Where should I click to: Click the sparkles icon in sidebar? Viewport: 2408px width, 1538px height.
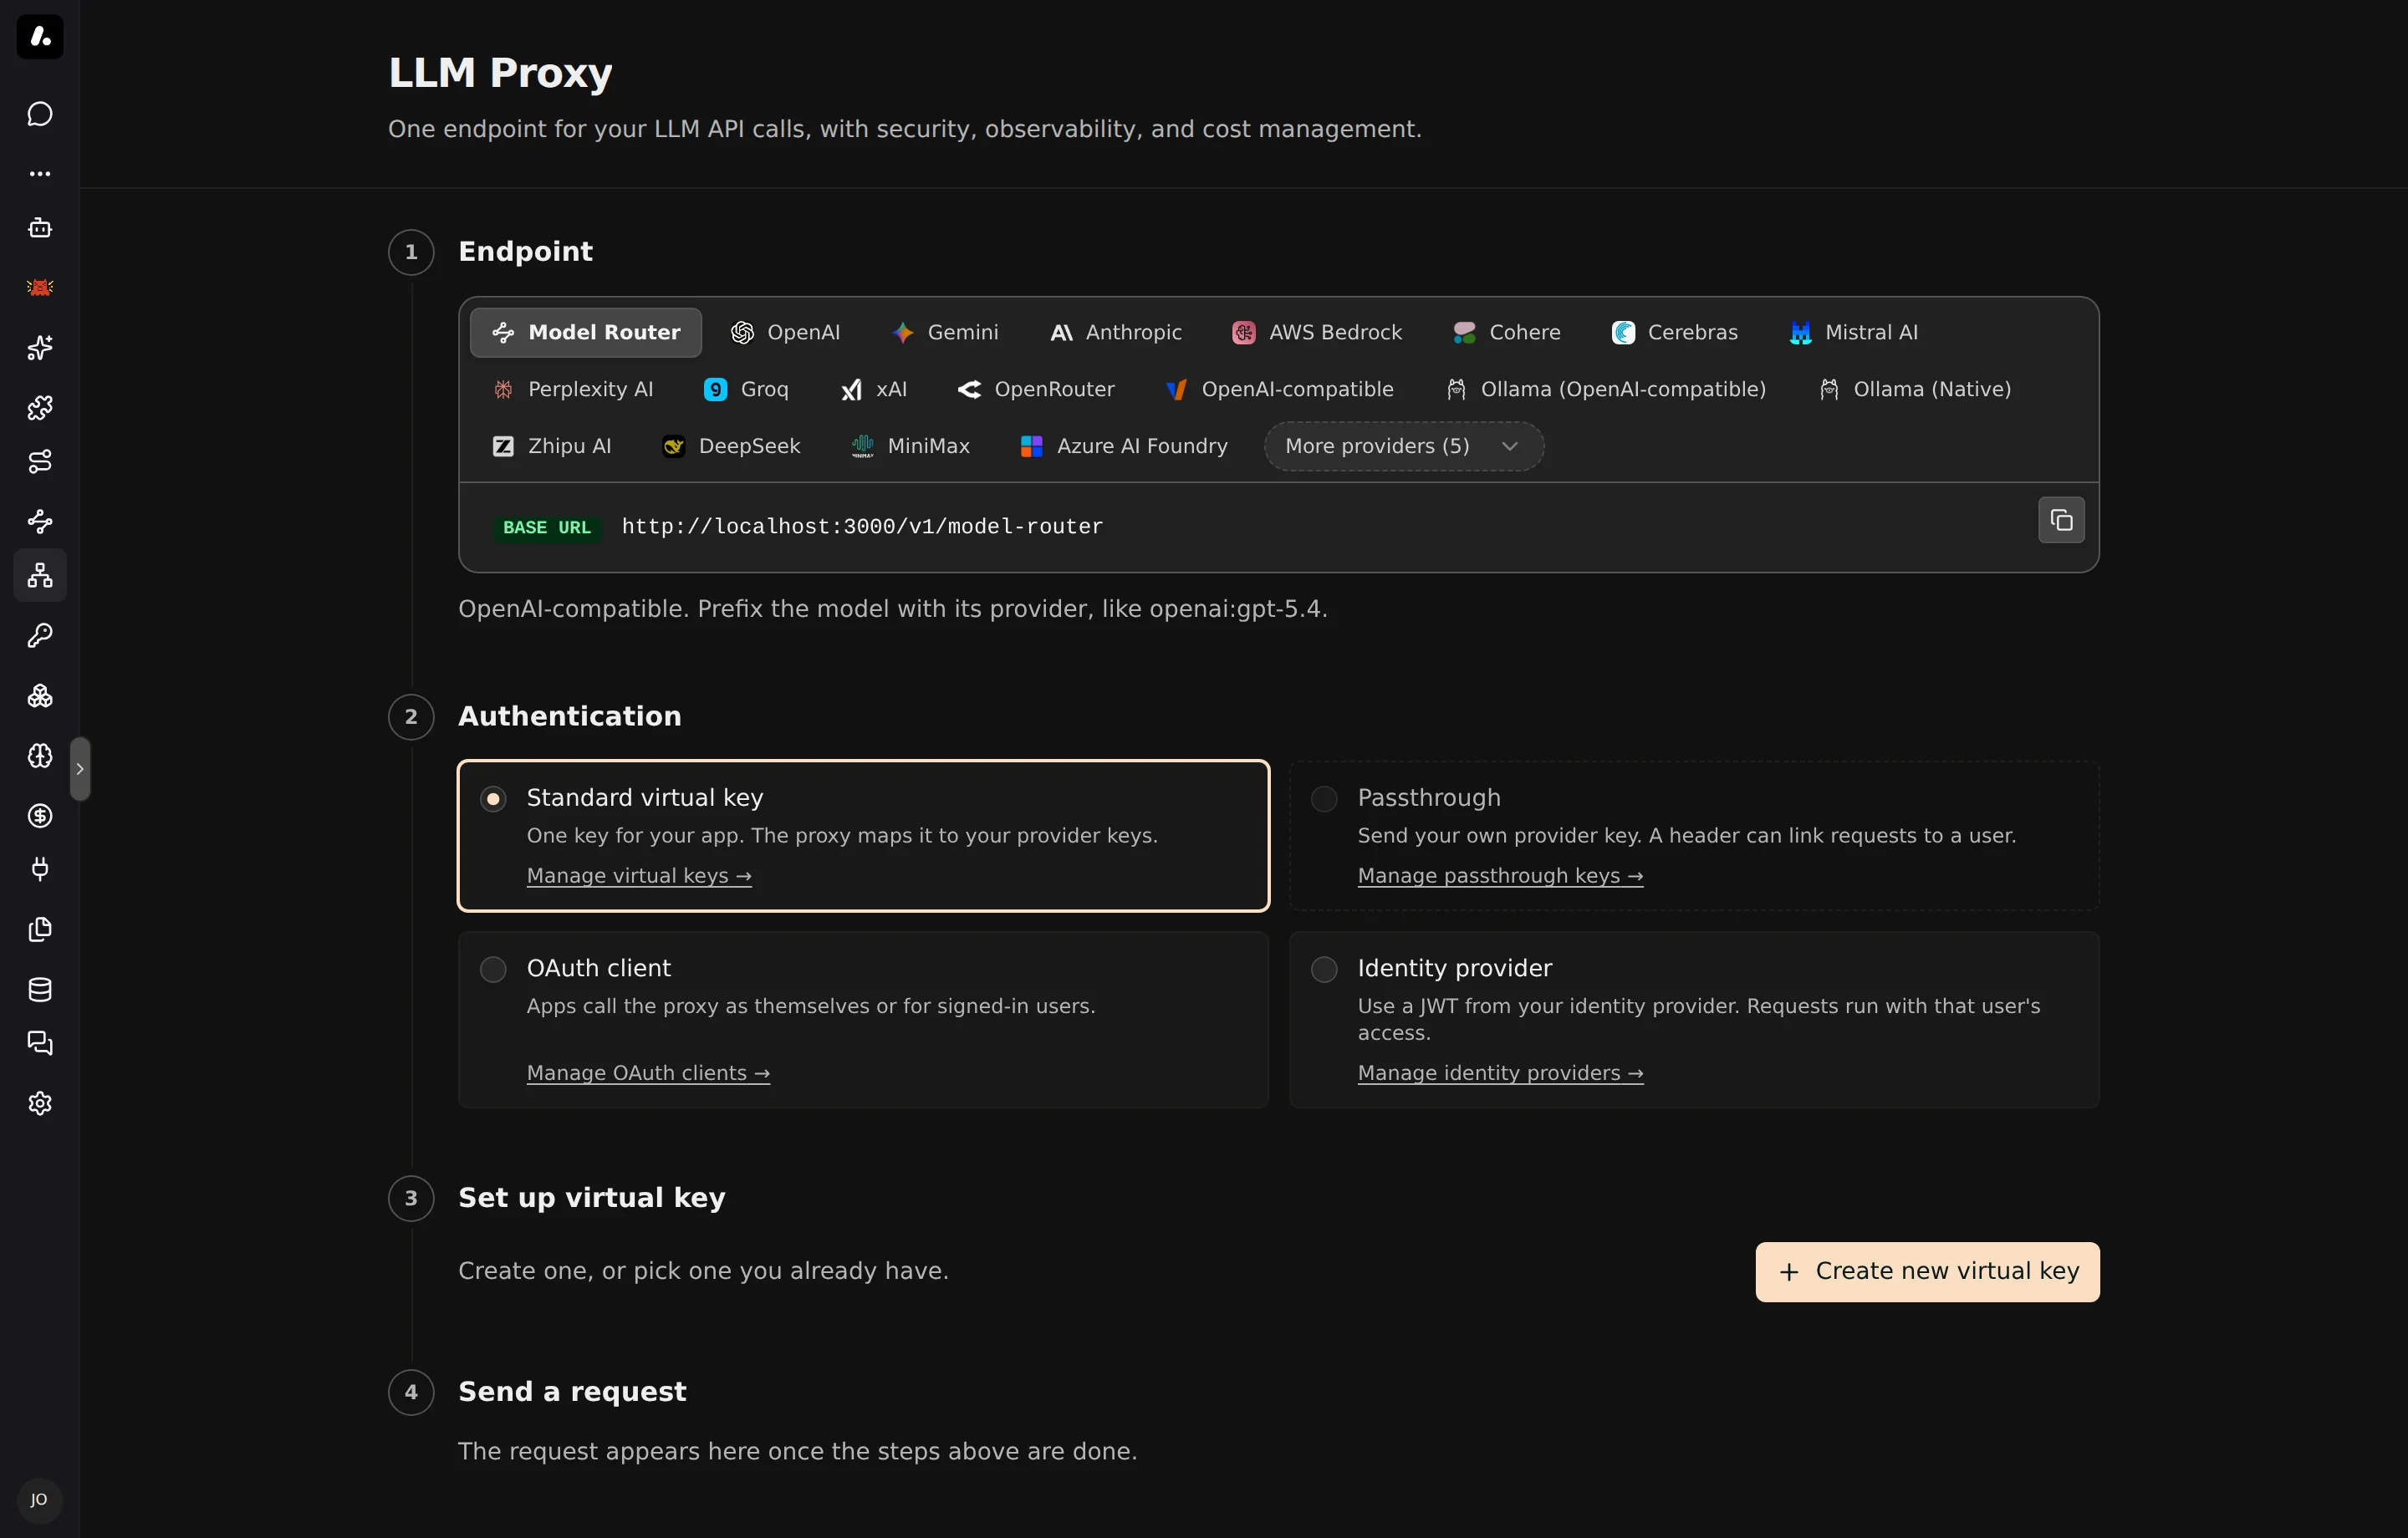[x=40, y=348]
